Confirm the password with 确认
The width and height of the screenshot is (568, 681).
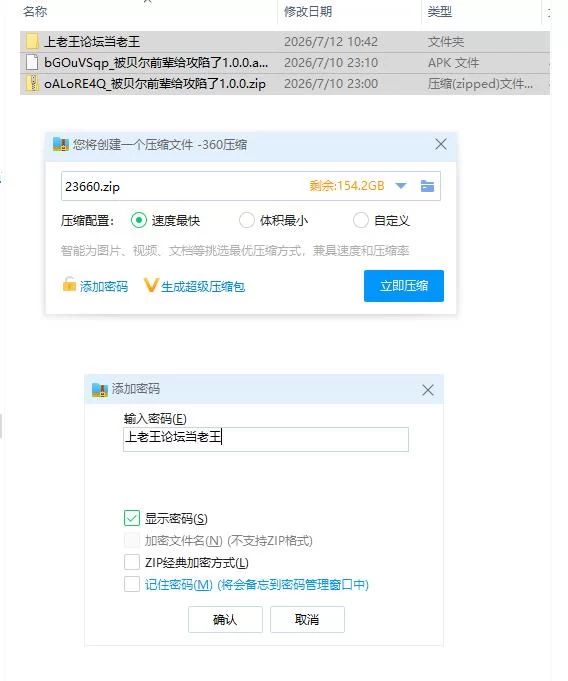[x=225, y=619]
